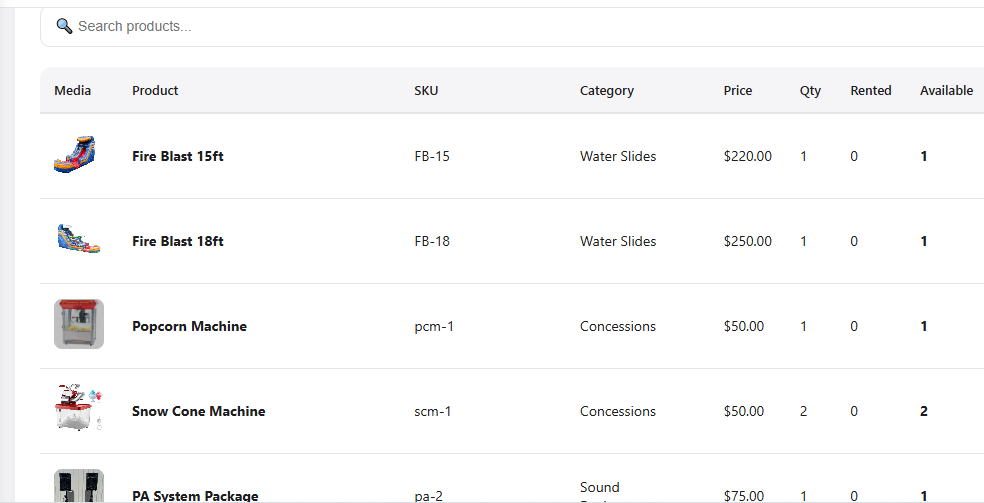The height and width of the screenshot is (503, 984).
Task: Click the PA System Package product name
Action: (x=195, y=496)
